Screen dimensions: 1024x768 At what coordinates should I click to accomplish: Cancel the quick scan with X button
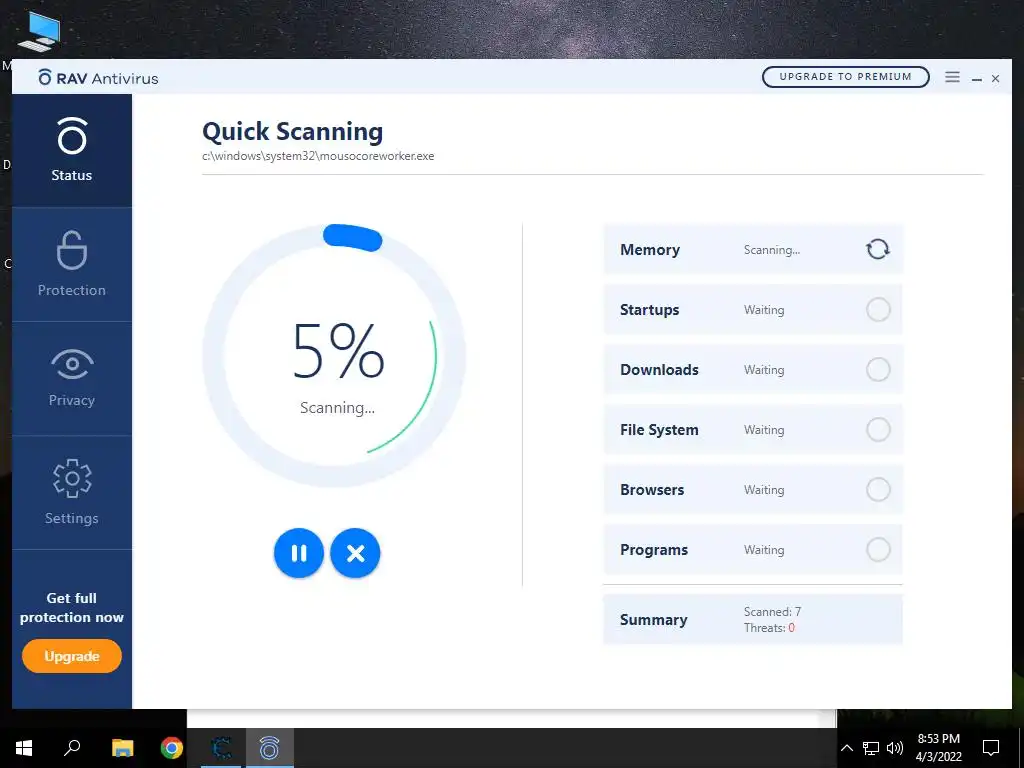(355, 553)
